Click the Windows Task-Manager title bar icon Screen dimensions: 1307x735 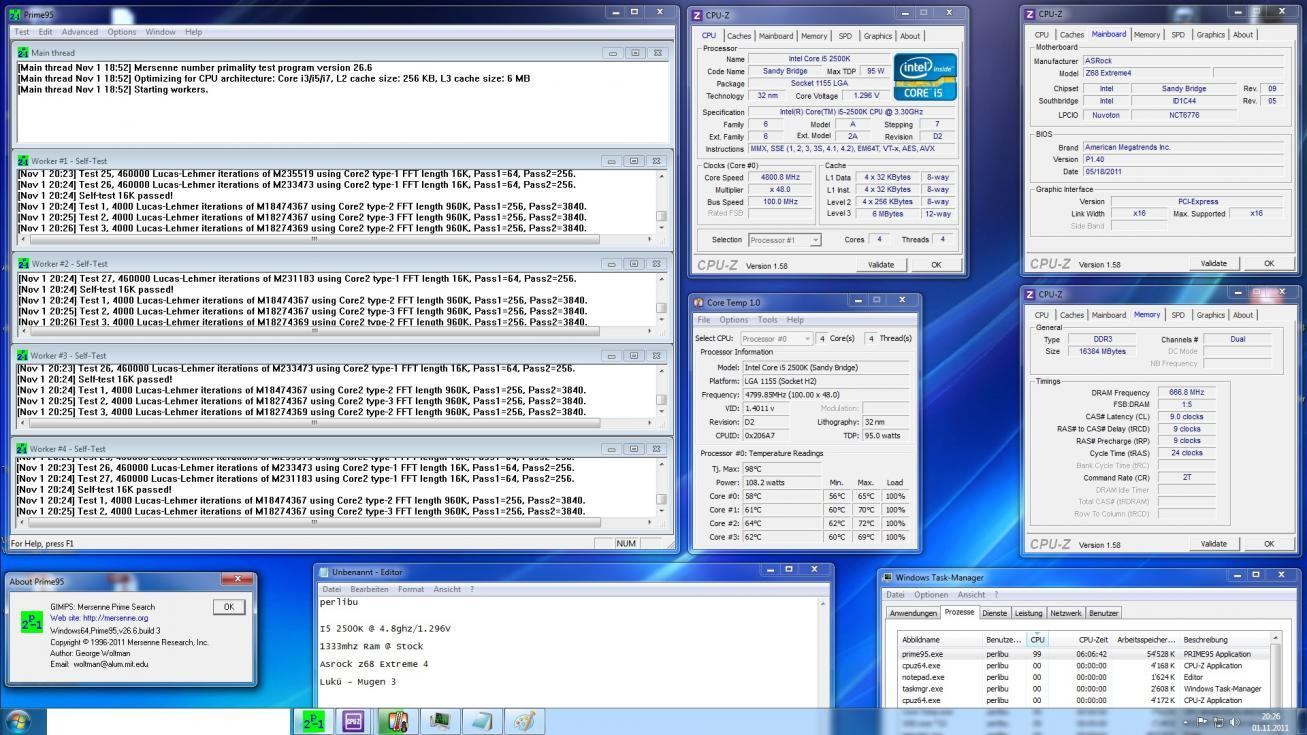coord(888,577)
